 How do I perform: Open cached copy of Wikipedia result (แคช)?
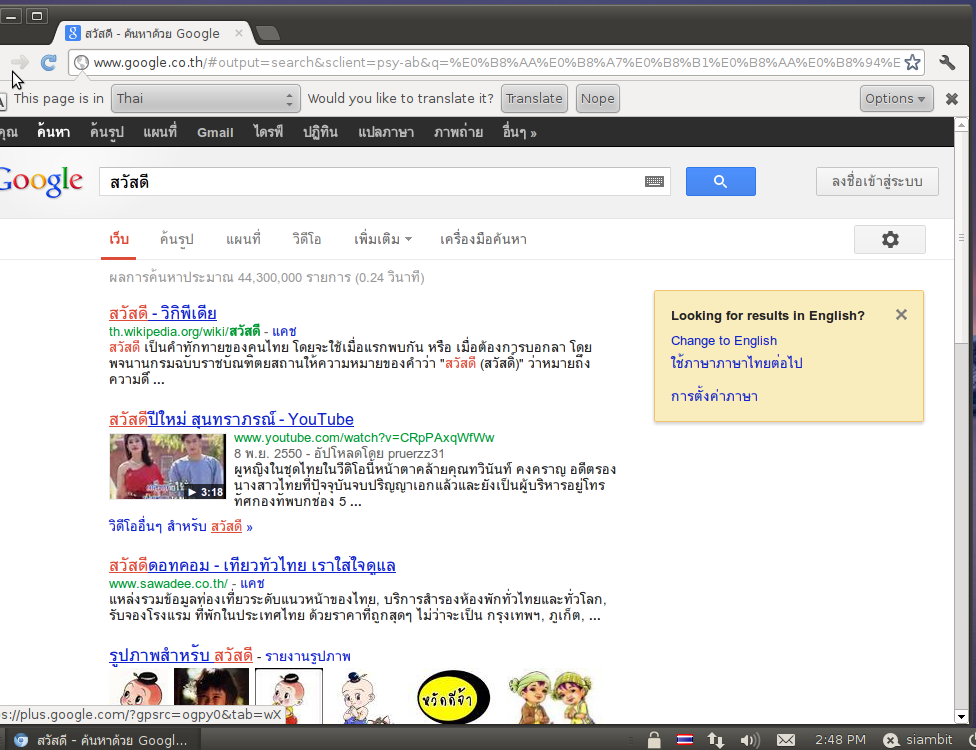(284, 331)
